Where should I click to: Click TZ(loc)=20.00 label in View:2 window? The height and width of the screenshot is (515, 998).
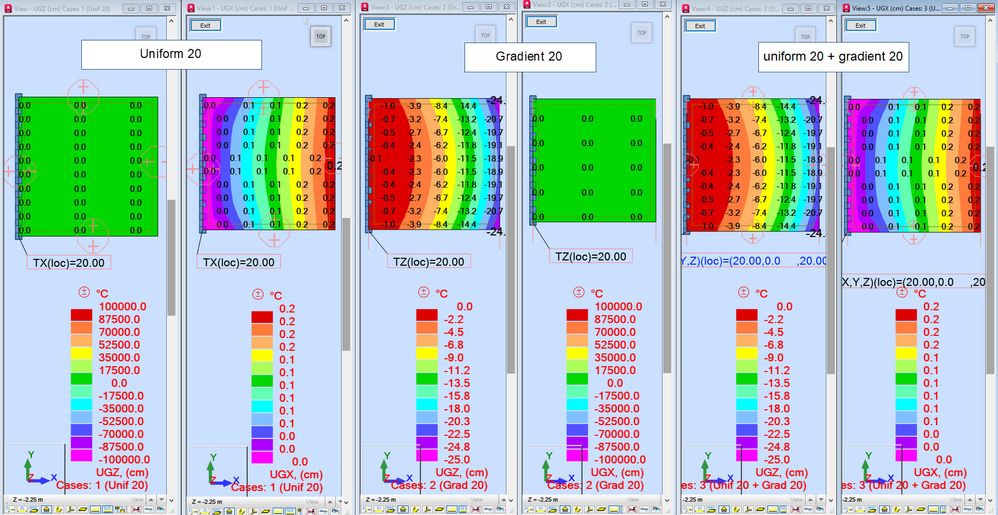[x=591, y=256]
